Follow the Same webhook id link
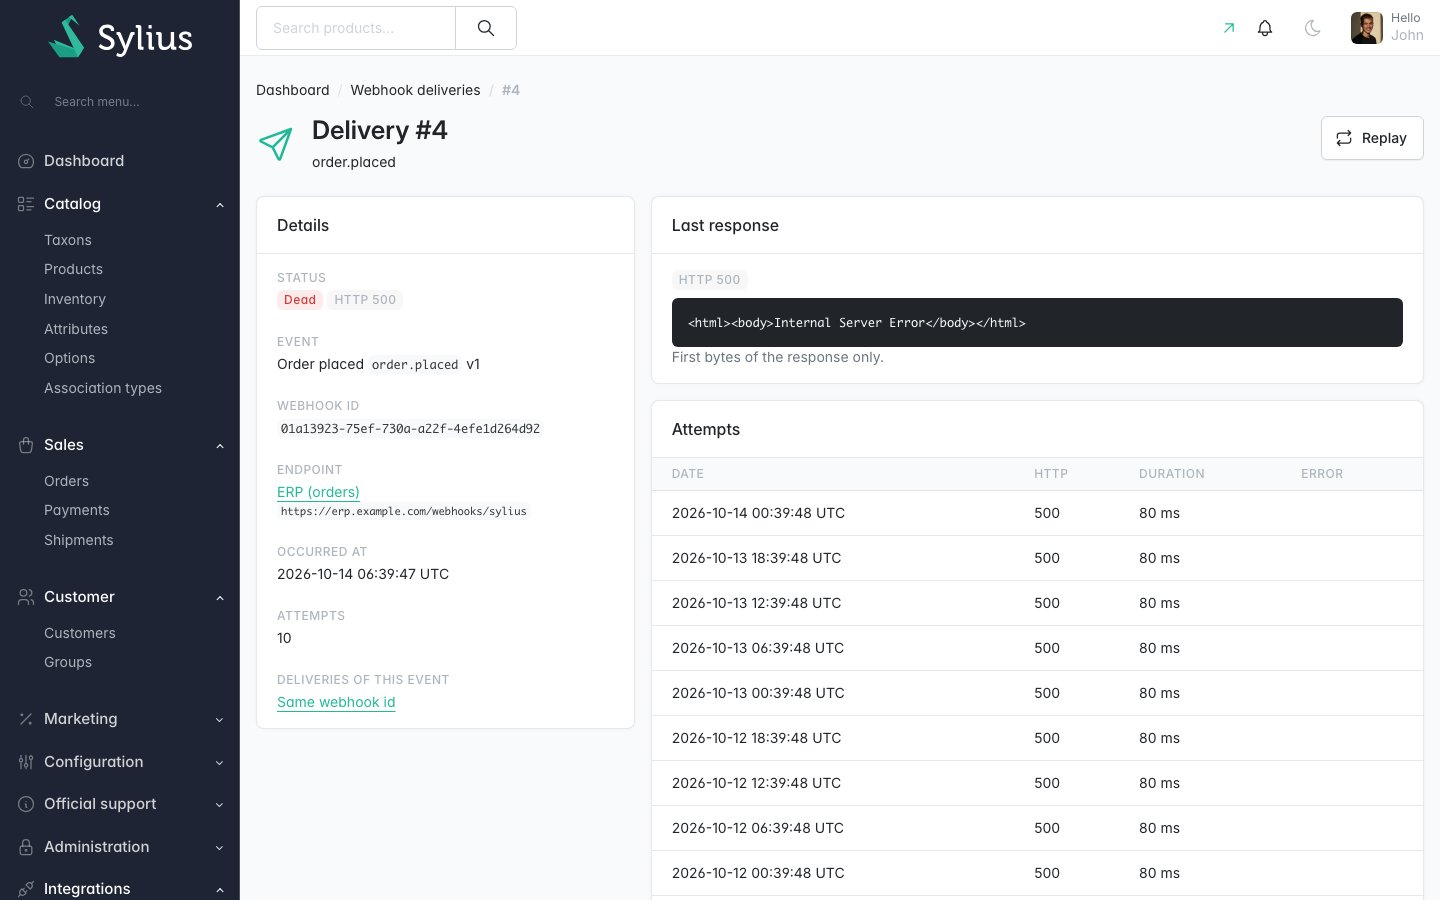 click(336, 702)
